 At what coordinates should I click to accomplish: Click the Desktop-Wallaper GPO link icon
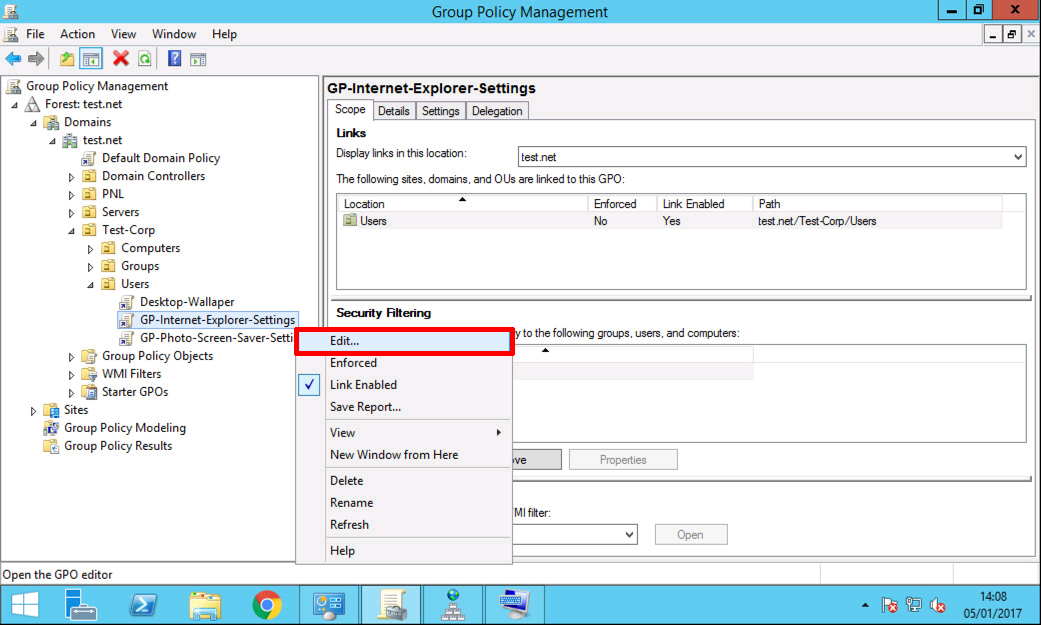point(126,302)
